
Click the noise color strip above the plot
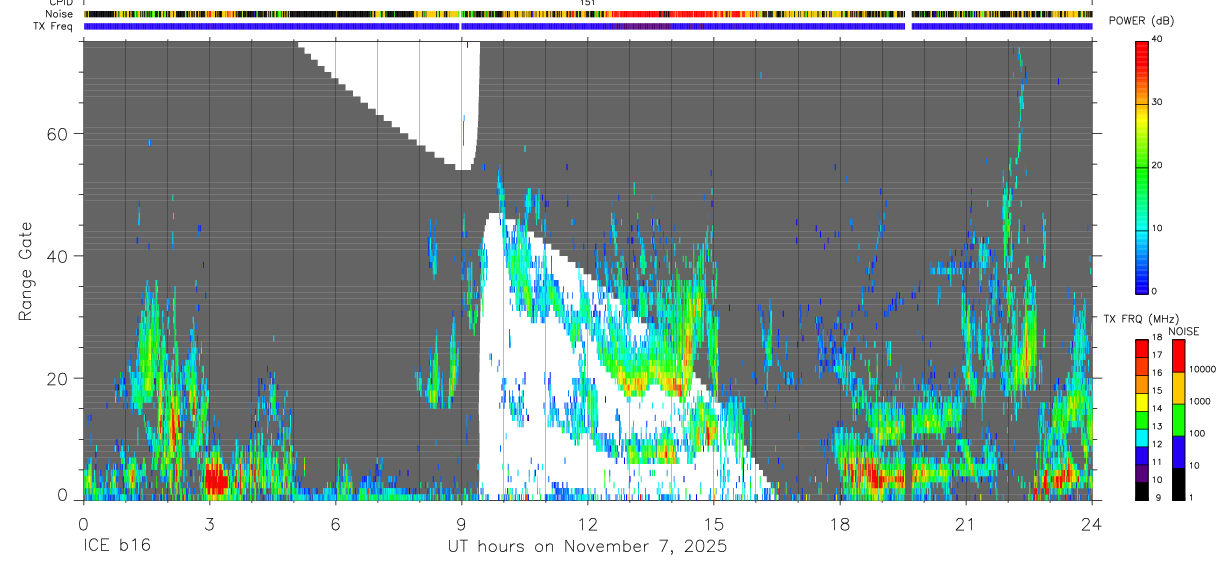click(x=587, y=14)
